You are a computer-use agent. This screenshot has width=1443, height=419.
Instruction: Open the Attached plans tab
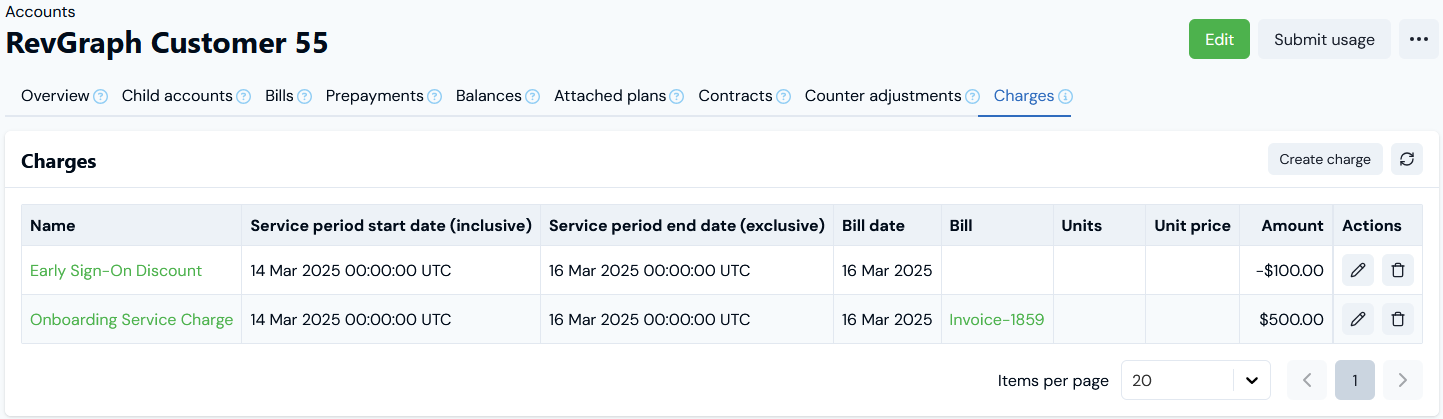(x=610, y=96)
